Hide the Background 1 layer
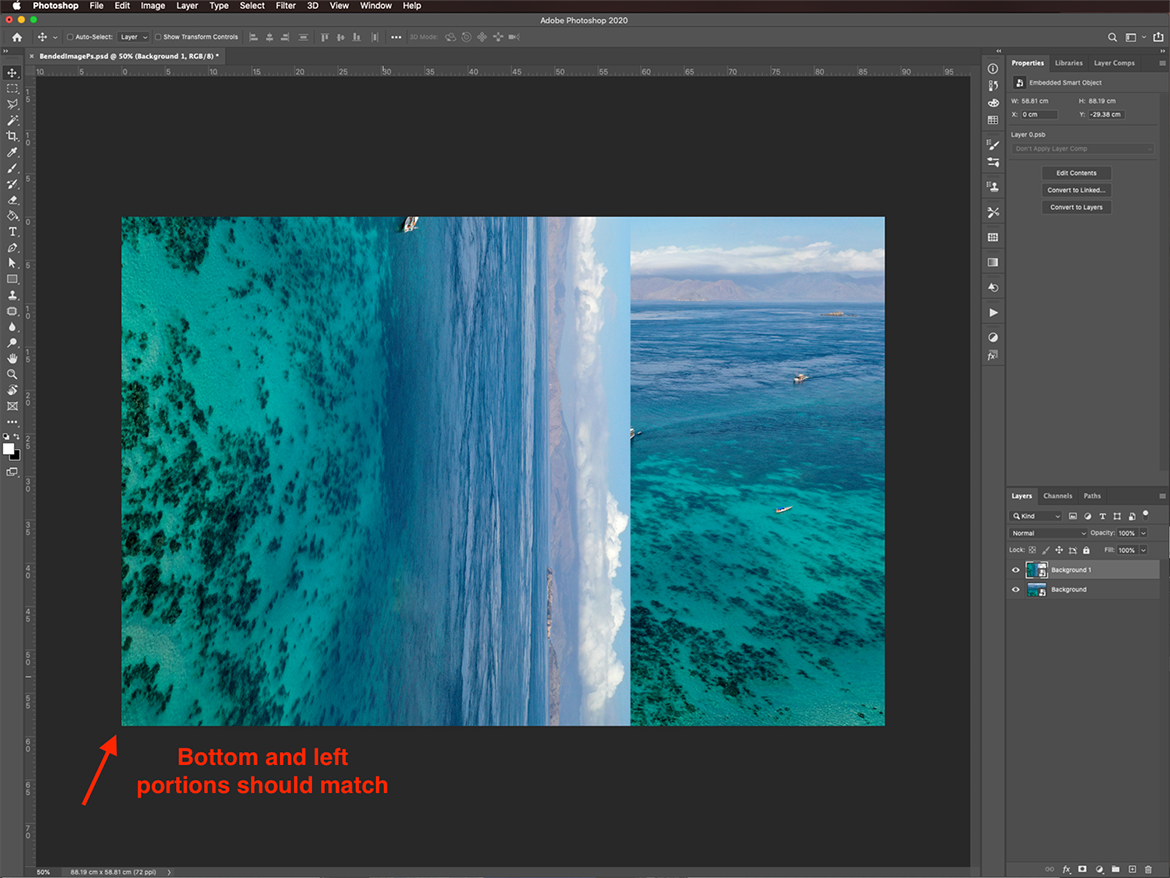1170x878 pixels. [1016, 570]
